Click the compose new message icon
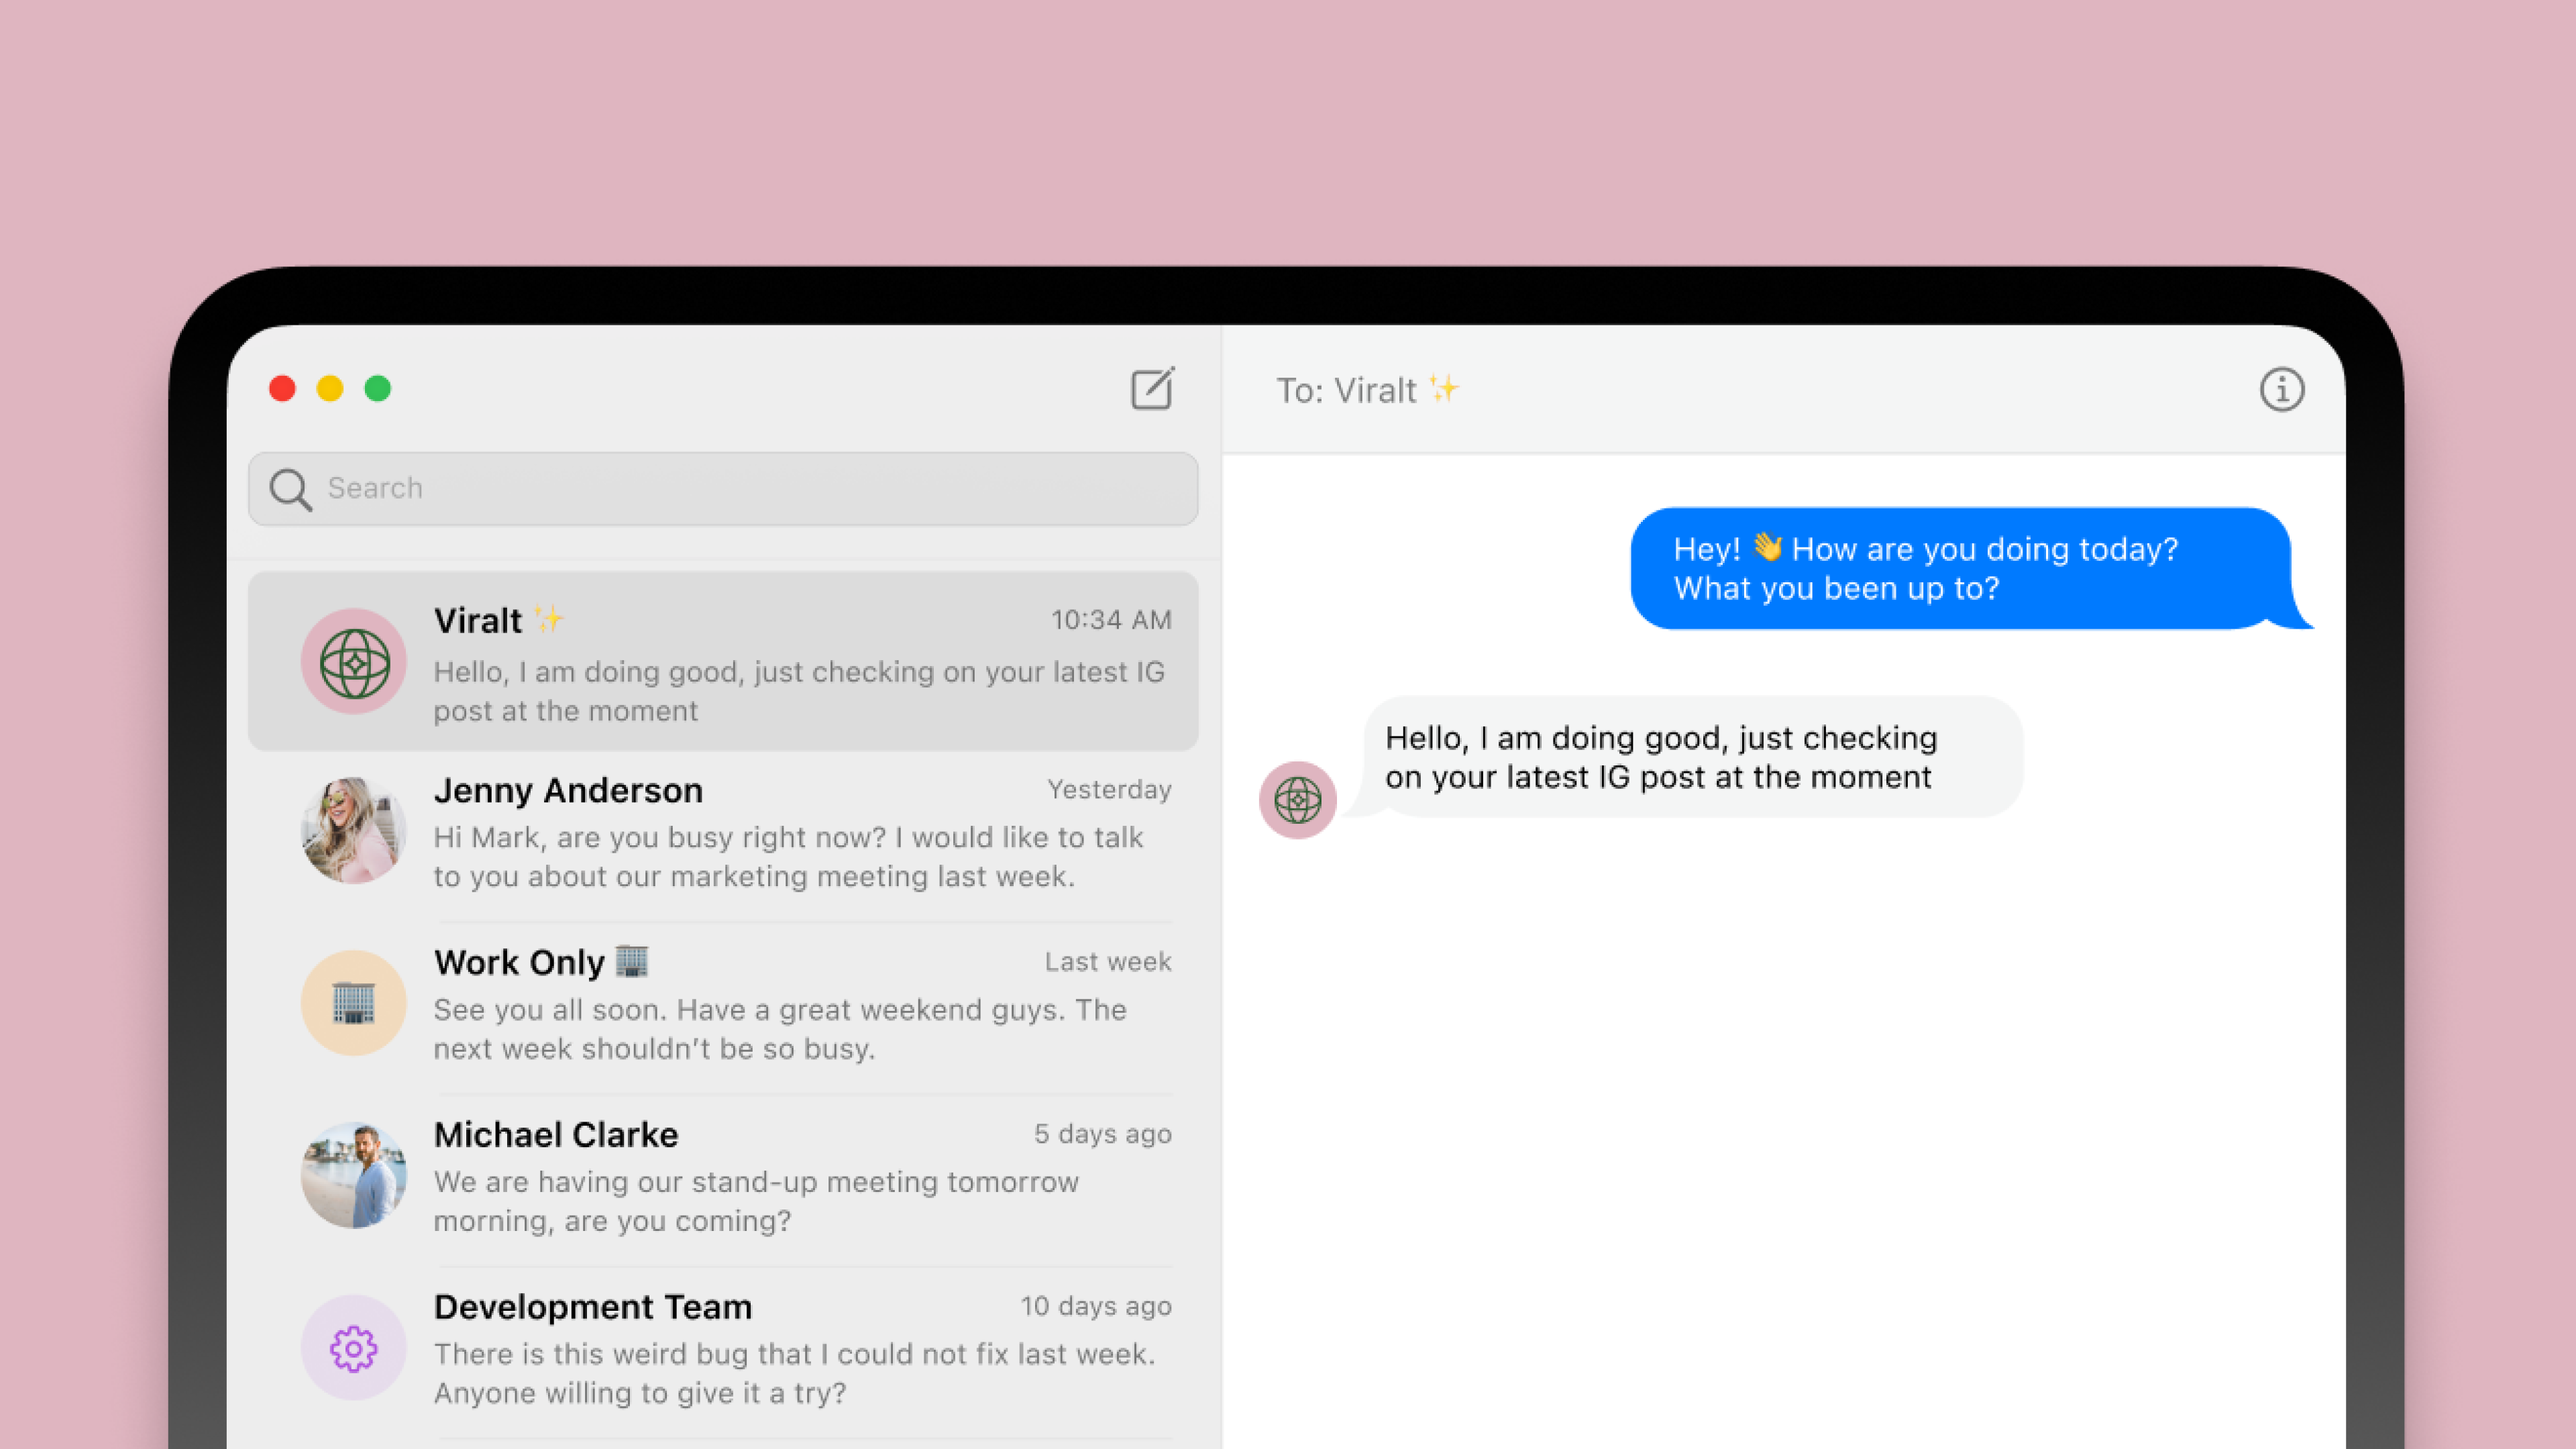 click(x=1152, y=388)
